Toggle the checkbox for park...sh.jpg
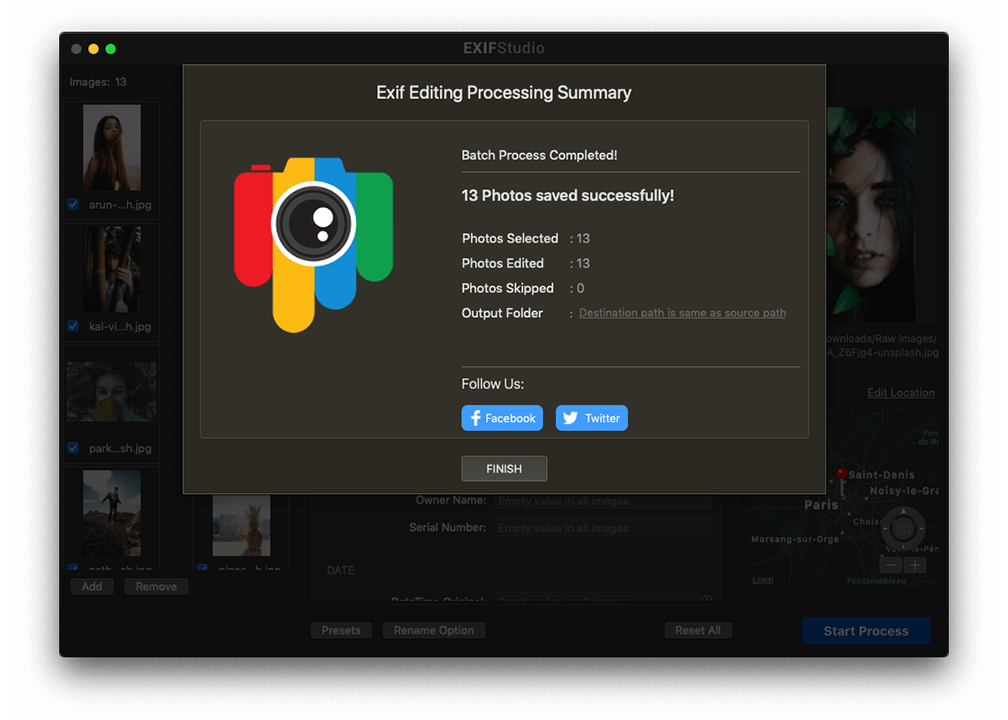 click(x=73, y=447)
